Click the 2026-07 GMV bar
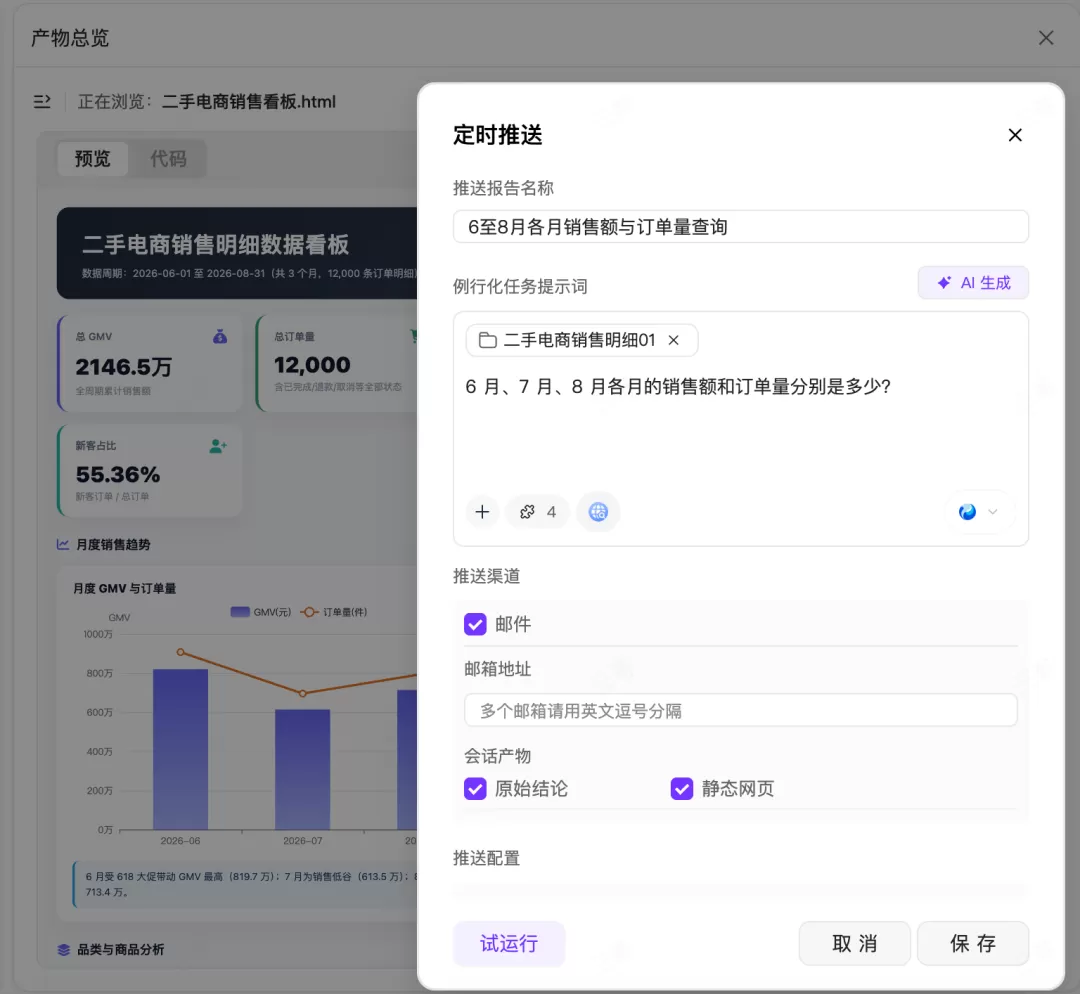The width and height of the screenshot is (1080, 994). [x=302, y=769]
